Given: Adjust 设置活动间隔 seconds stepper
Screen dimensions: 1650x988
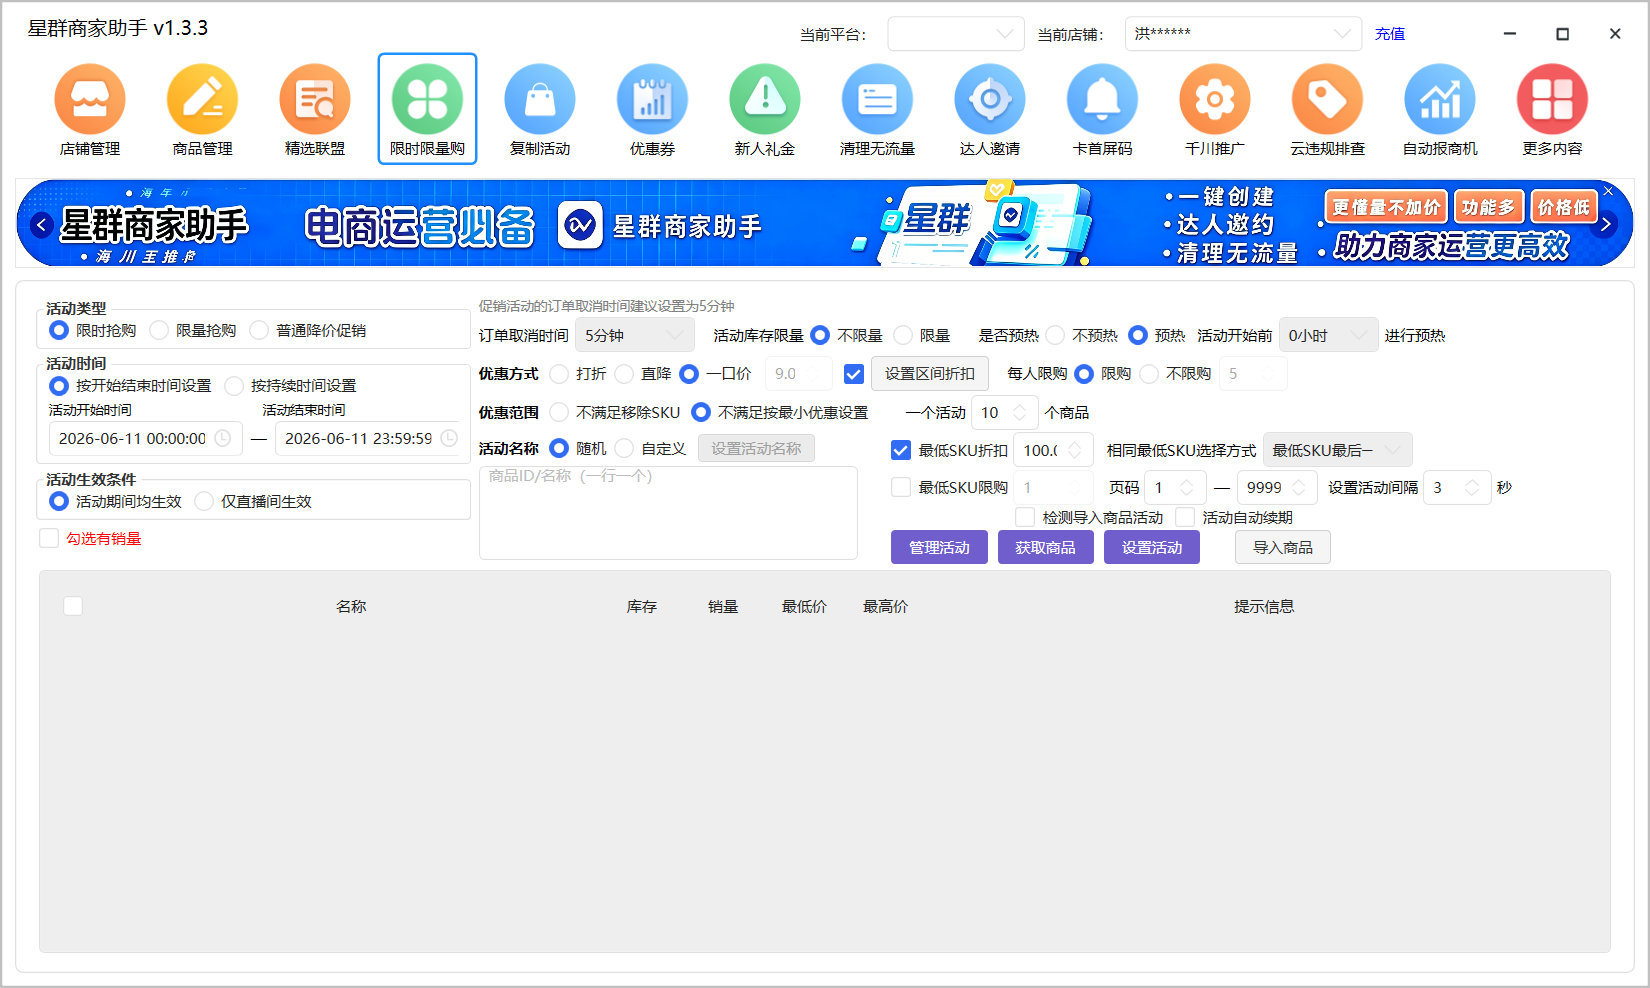Looking at the screenshot, I should coord(1472,487).
